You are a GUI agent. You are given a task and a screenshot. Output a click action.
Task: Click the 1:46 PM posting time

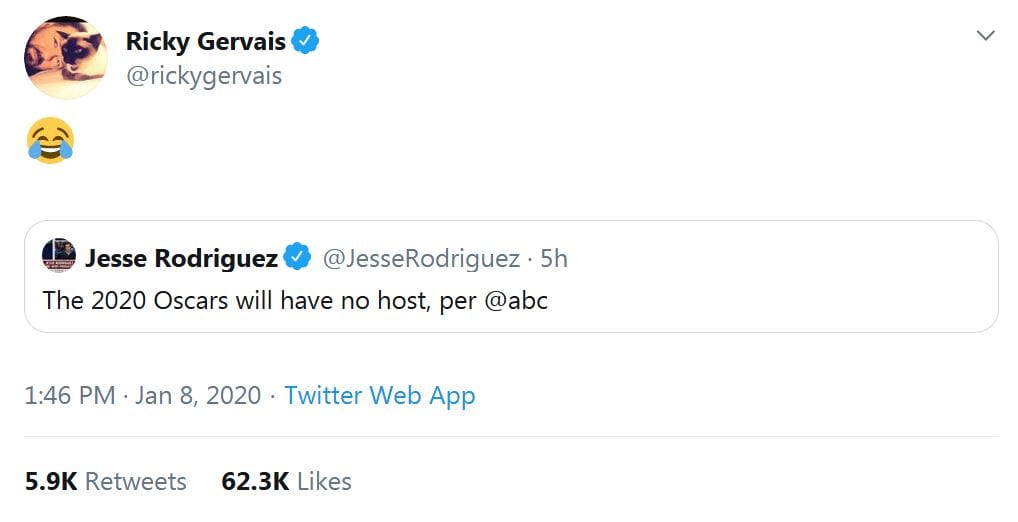(70, 395)
